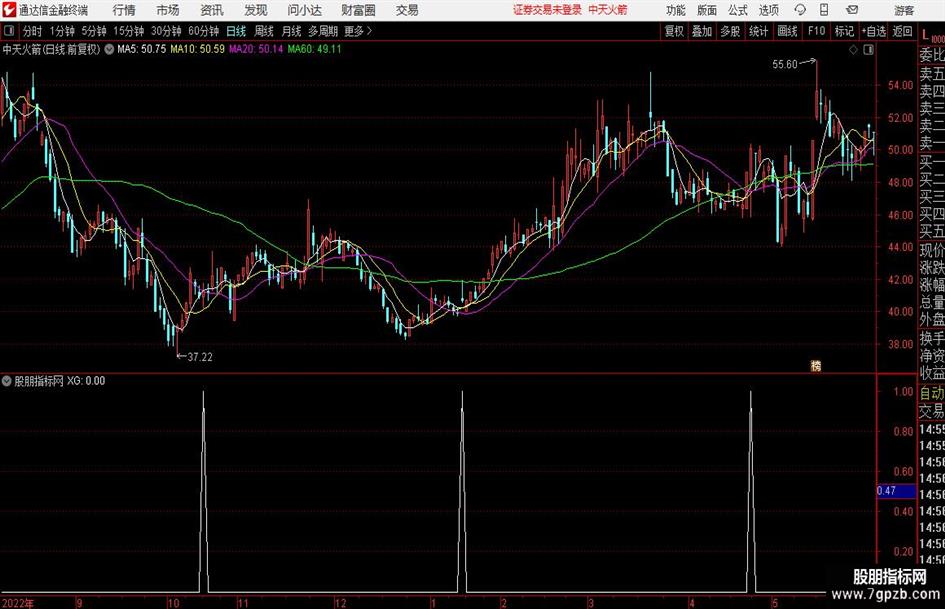Click the blue 0.47 axis value marker
The width and height of the screenshot is (945, 609).
pyautogui.click(x=896, y=491)
